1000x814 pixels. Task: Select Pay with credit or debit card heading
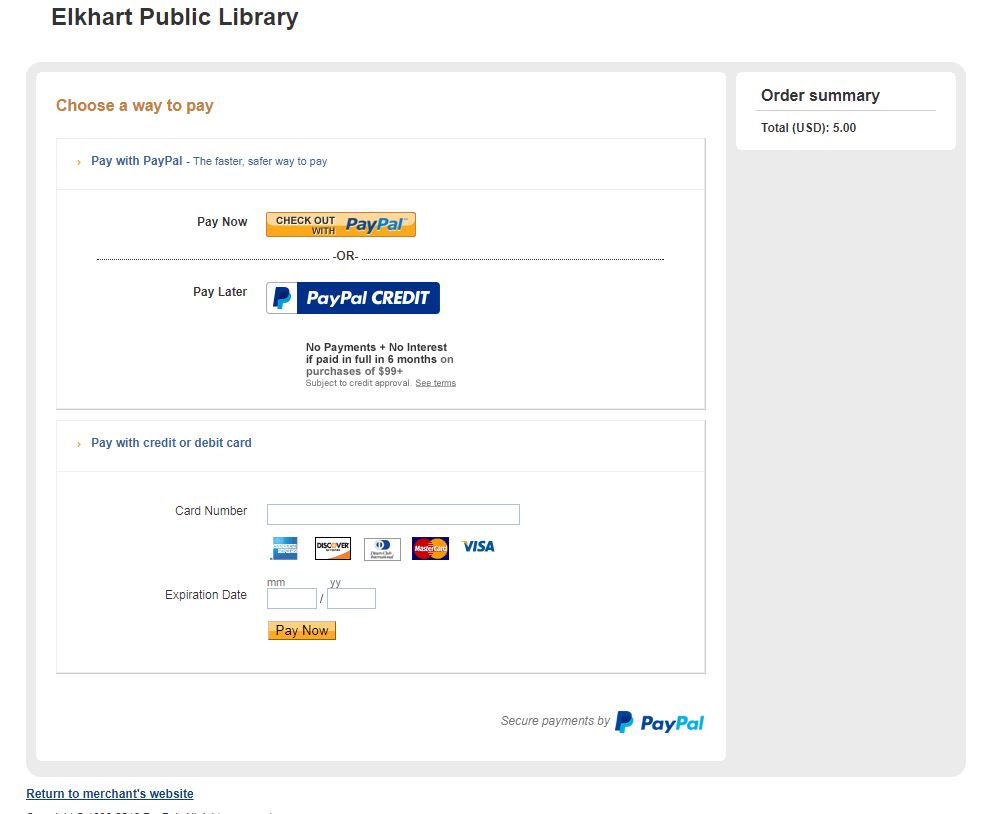point(171,443)
